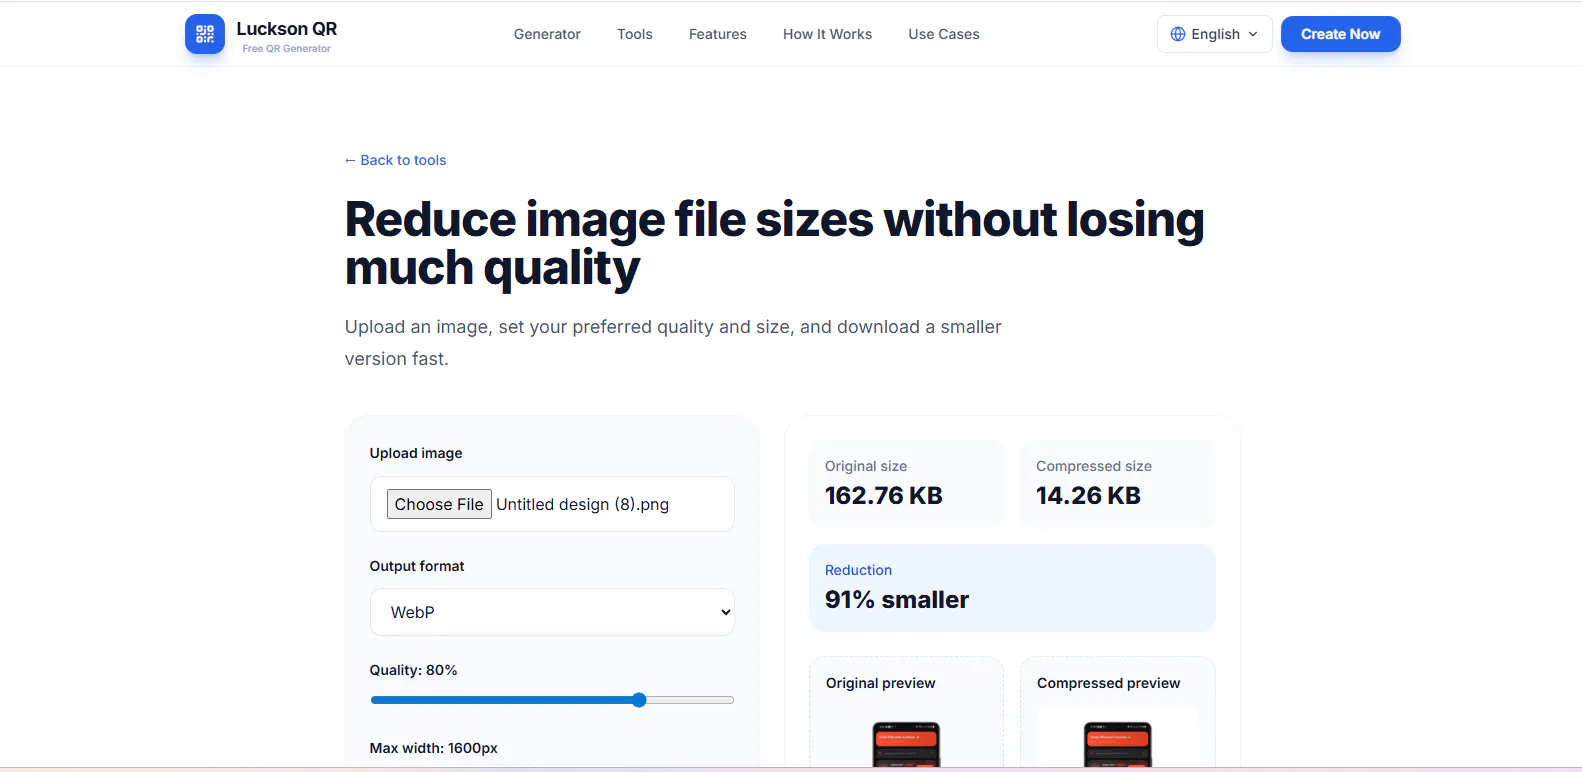Click the Original preview thumbnail image
This screenshot has width=1582, height=772.
click(906, 744)
